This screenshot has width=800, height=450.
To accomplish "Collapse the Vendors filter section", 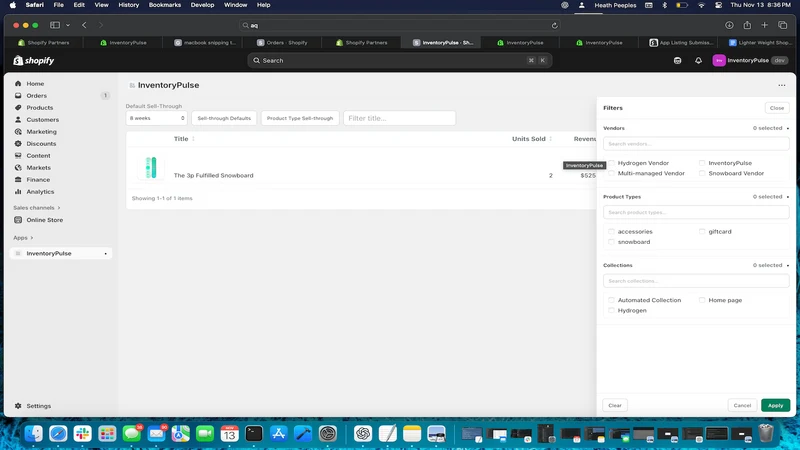I will click(788, 129).
